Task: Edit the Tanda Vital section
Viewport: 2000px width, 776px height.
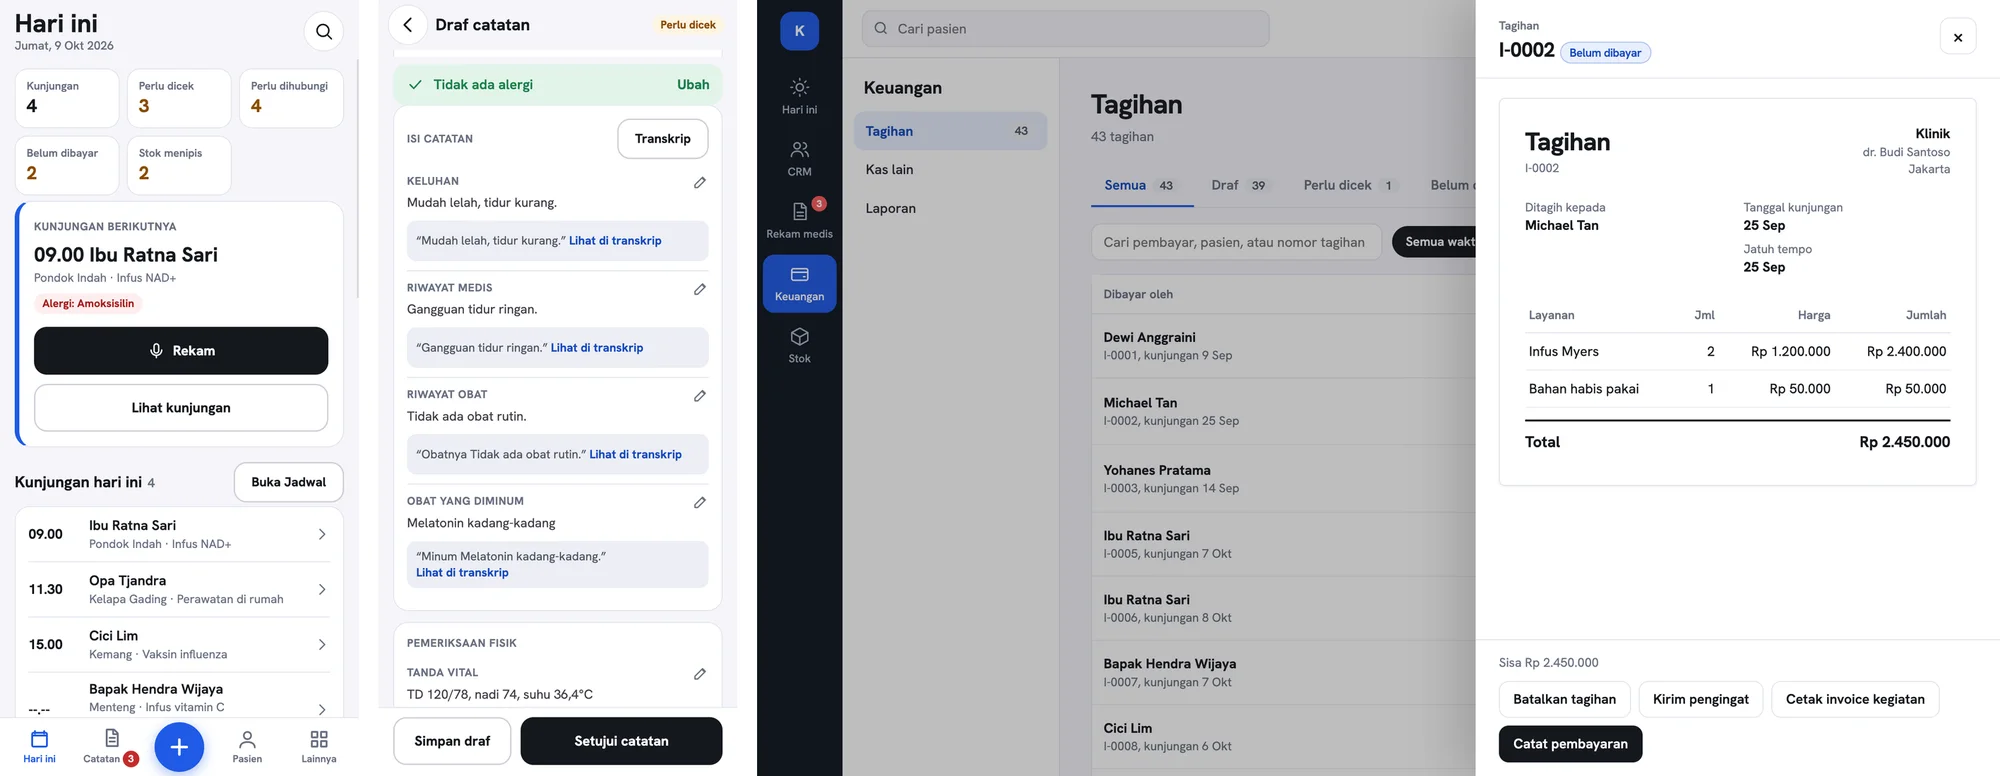Action: pos(700,674)
